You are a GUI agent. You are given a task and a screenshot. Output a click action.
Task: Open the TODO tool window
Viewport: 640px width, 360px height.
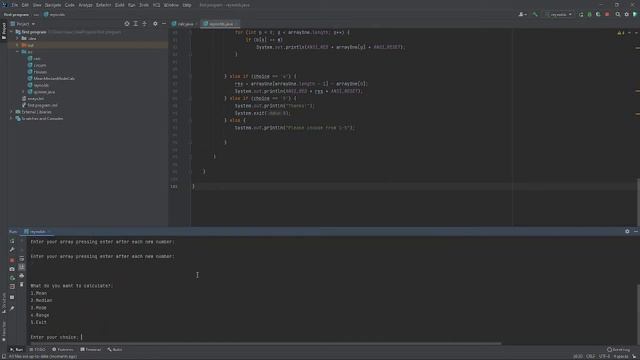[38, 350]
